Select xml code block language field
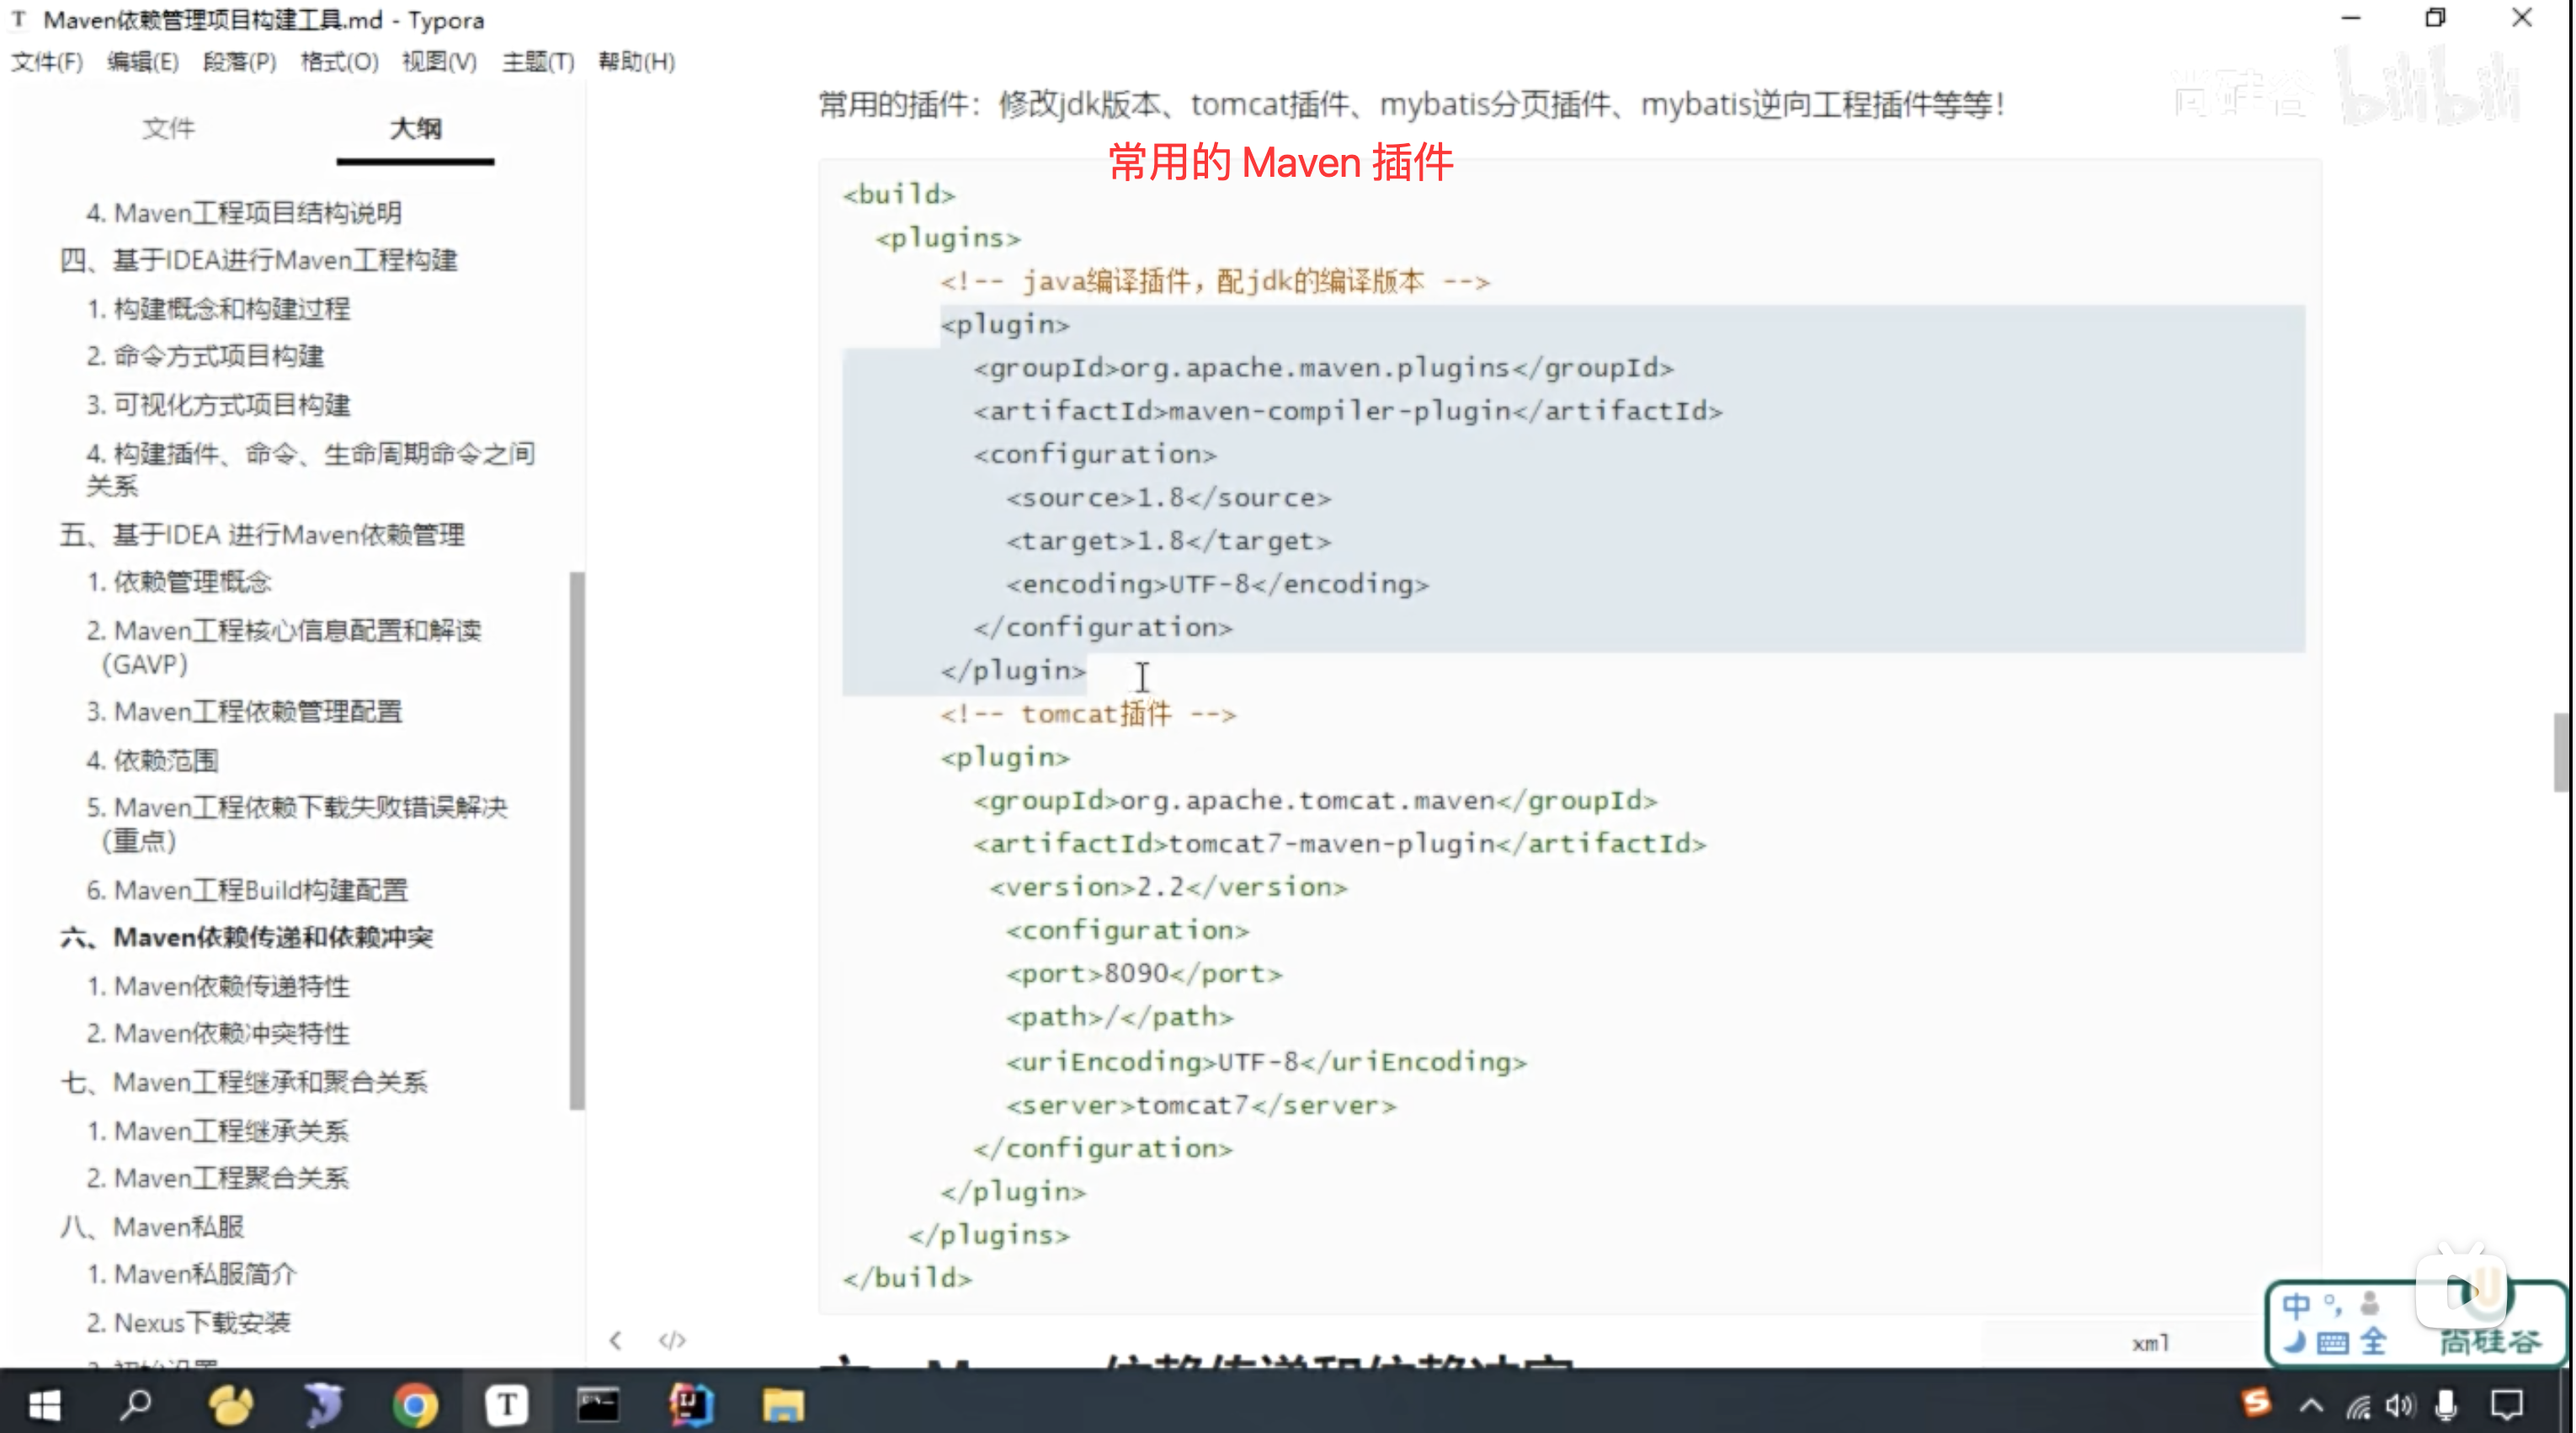 2150,1343
